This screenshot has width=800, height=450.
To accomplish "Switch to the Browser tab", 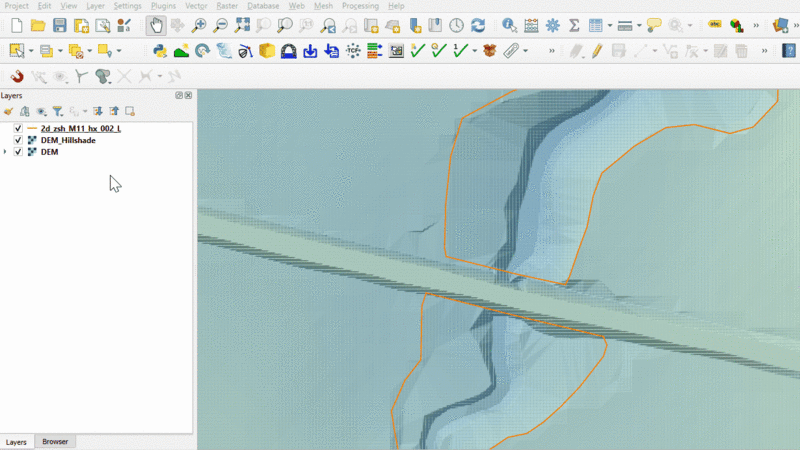I will click(55, 441).
